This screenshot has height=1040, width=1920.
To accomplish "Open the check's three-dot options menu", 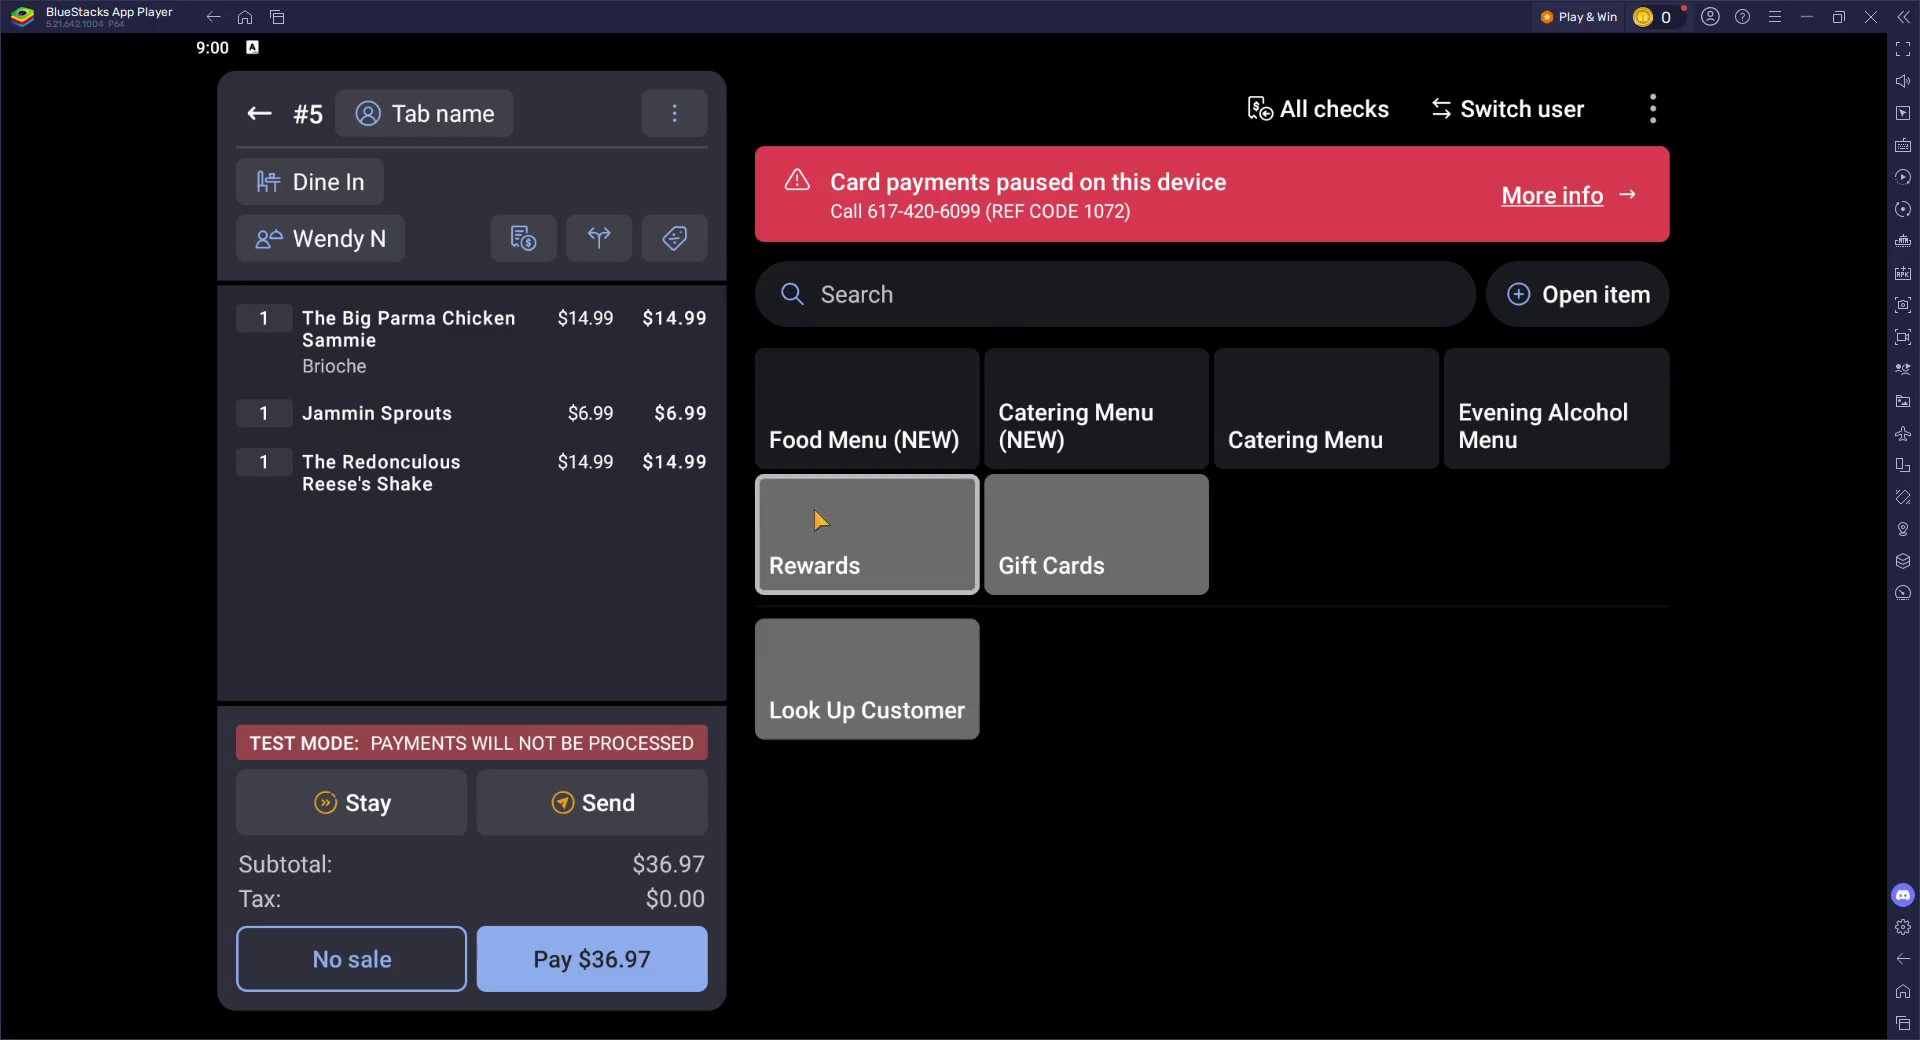I will pos(674,114).
